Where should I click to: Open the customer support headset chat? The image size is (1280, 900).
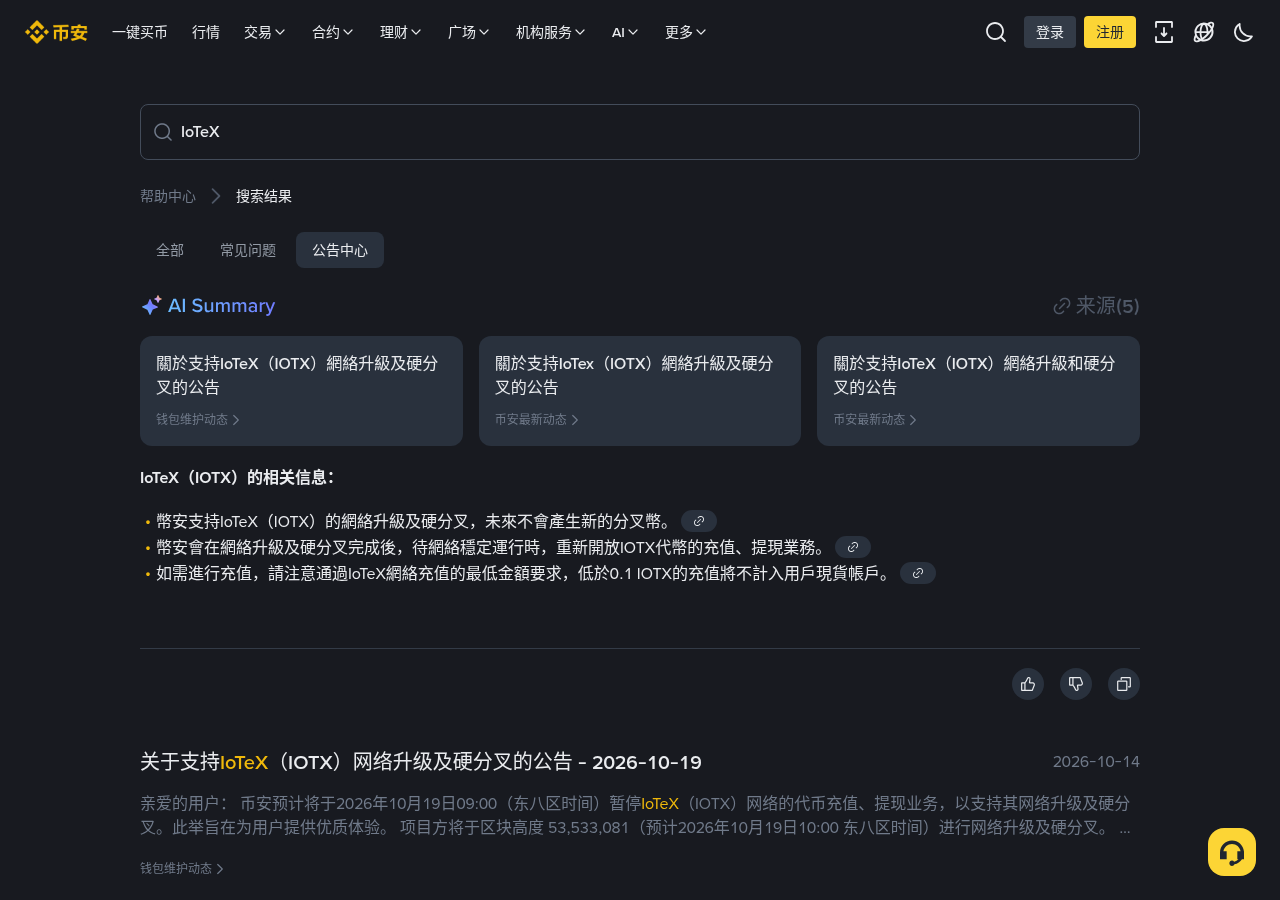click(1232, 852)
